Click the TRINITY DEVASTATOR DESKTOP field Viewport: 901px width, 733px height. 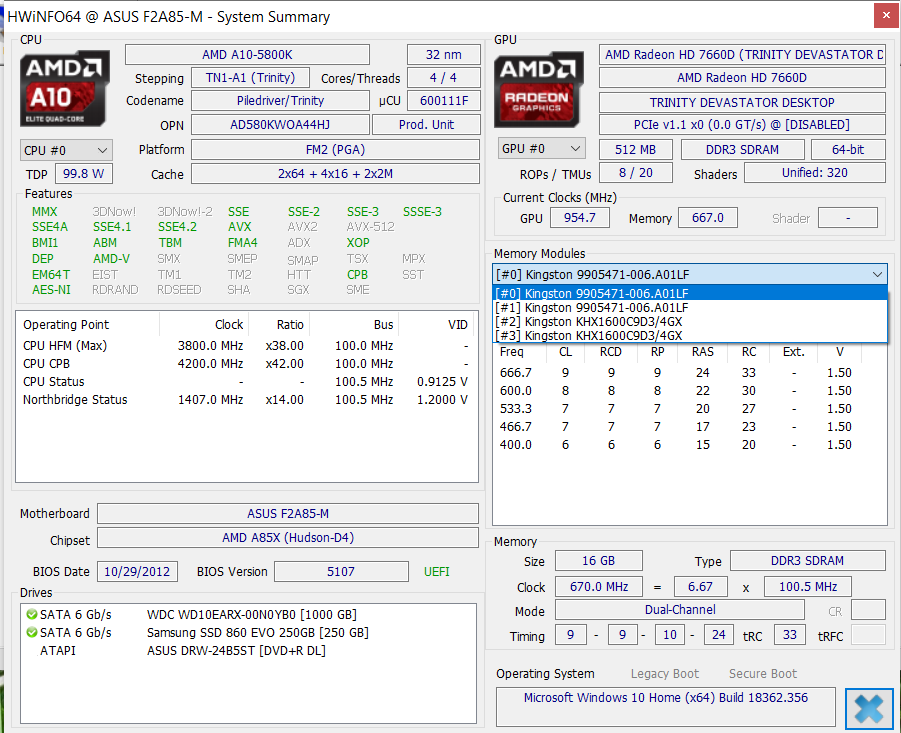coord(742,102)
